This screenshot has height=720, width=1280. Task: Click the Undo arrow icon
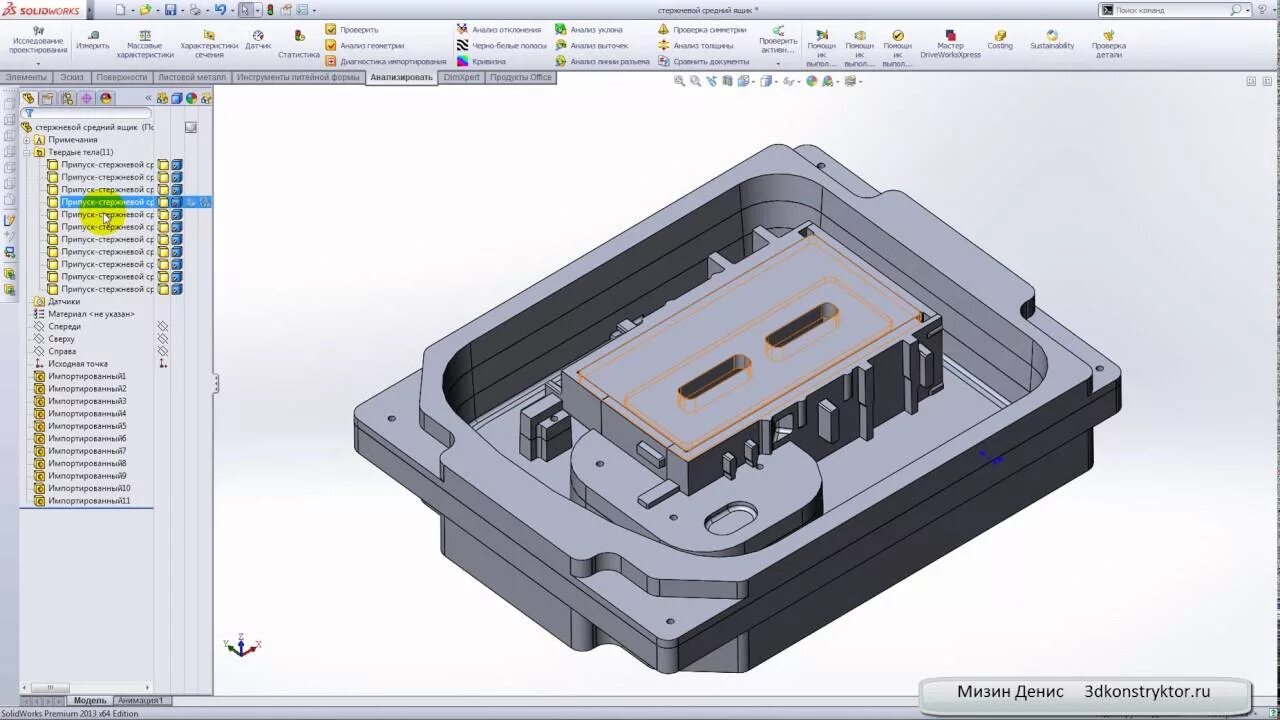coord(220,10)
